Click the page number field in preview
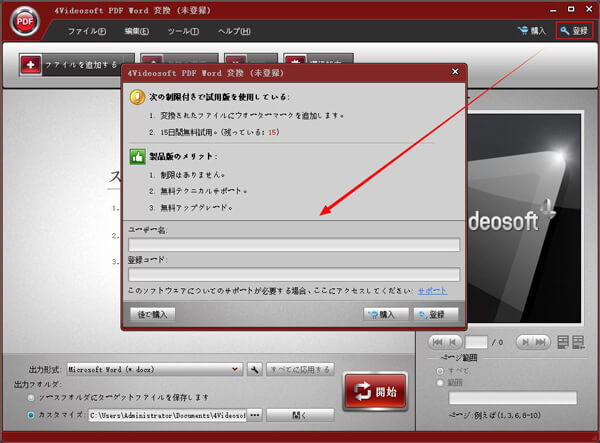This screenshot has width=600, height=443. coord(476,342)
